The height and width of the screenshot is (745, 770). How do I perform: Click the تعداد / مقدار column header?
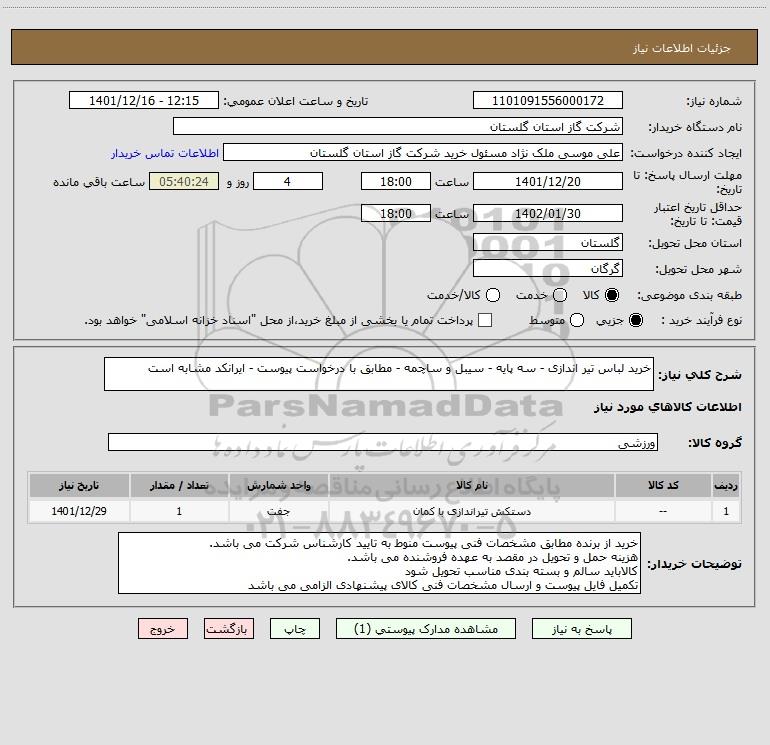click(x=179, y=485)
